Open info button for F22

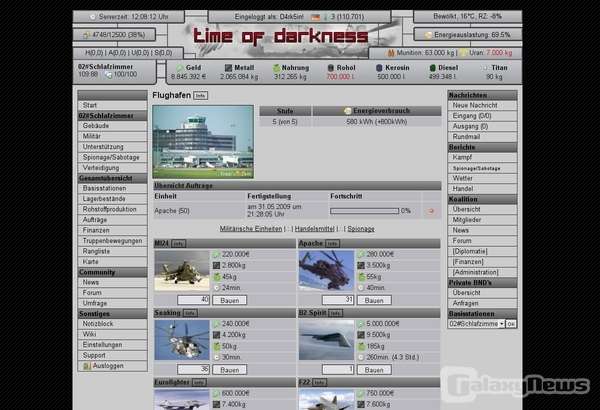point(319,382)
